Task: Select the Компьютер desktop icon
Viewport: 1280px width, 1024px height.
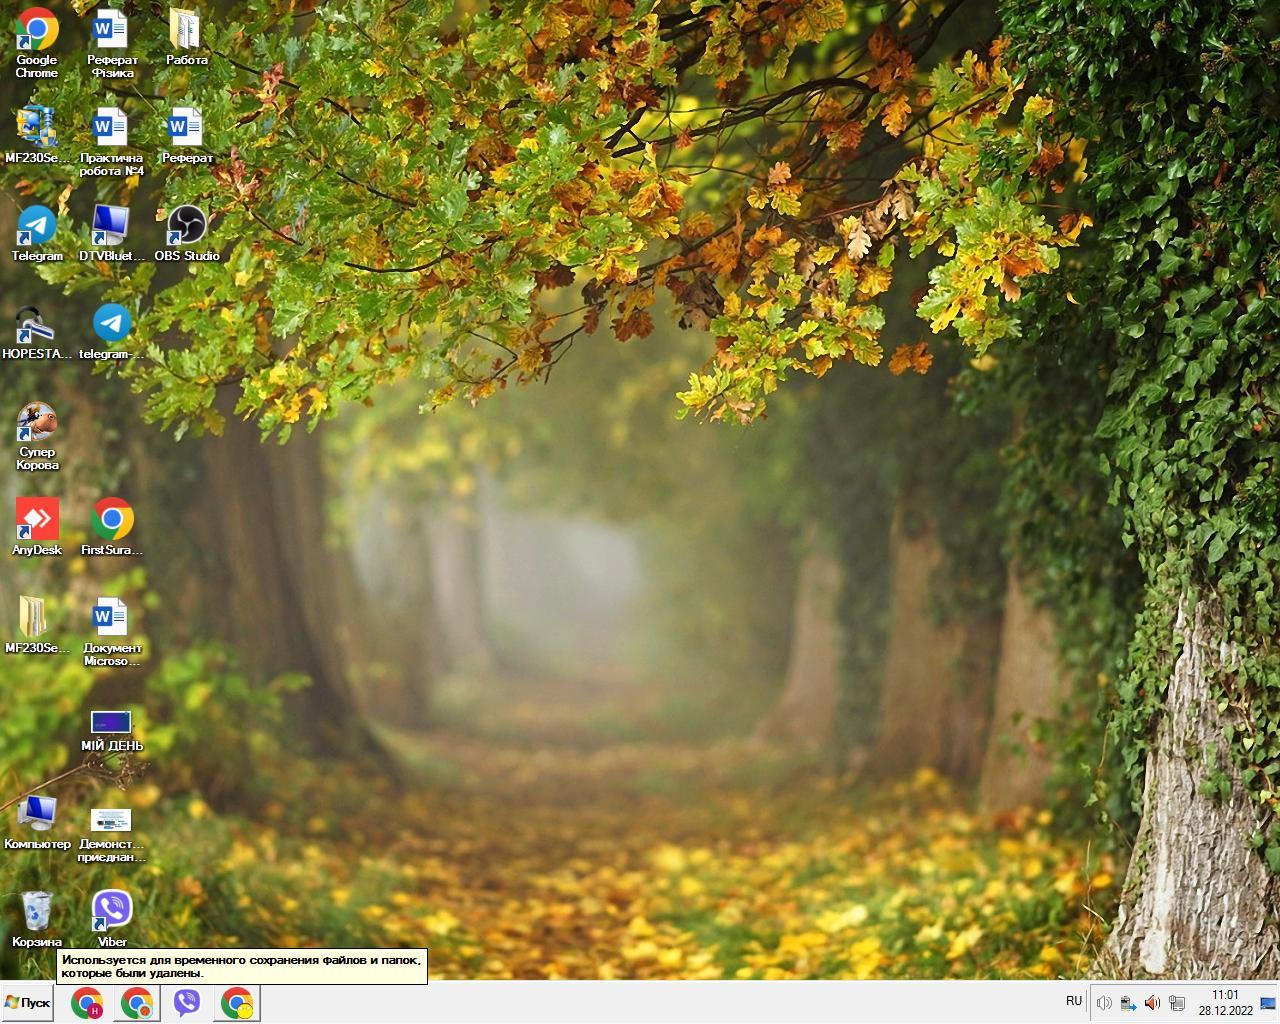Action: point(37,821)
